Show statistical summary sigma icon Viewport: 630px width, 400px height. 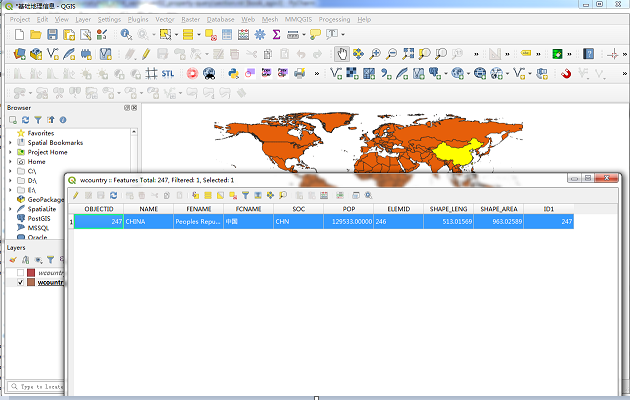coord(276,35)
